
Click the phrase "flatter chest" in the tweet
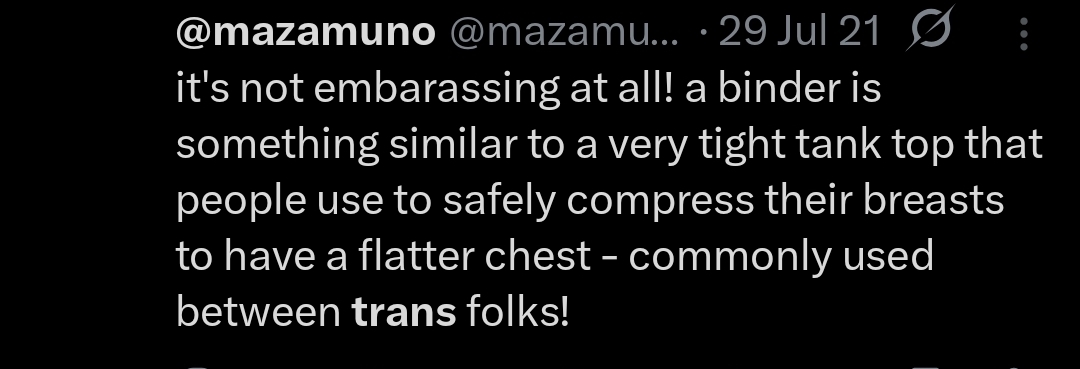[475, 256]
